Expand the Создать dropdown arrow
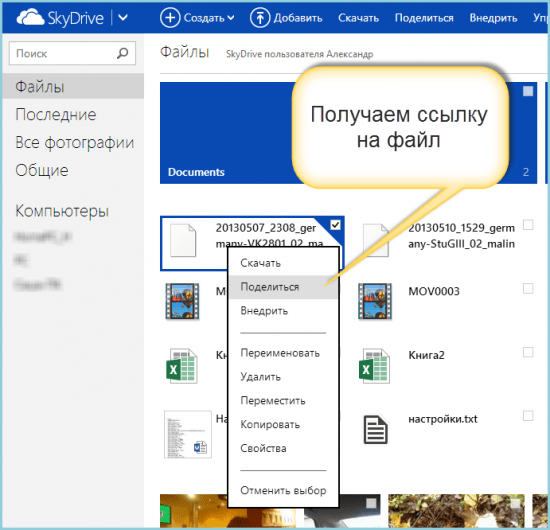Image resolution: width=550 pixels, height=530 pixels. tap(230, 18)
